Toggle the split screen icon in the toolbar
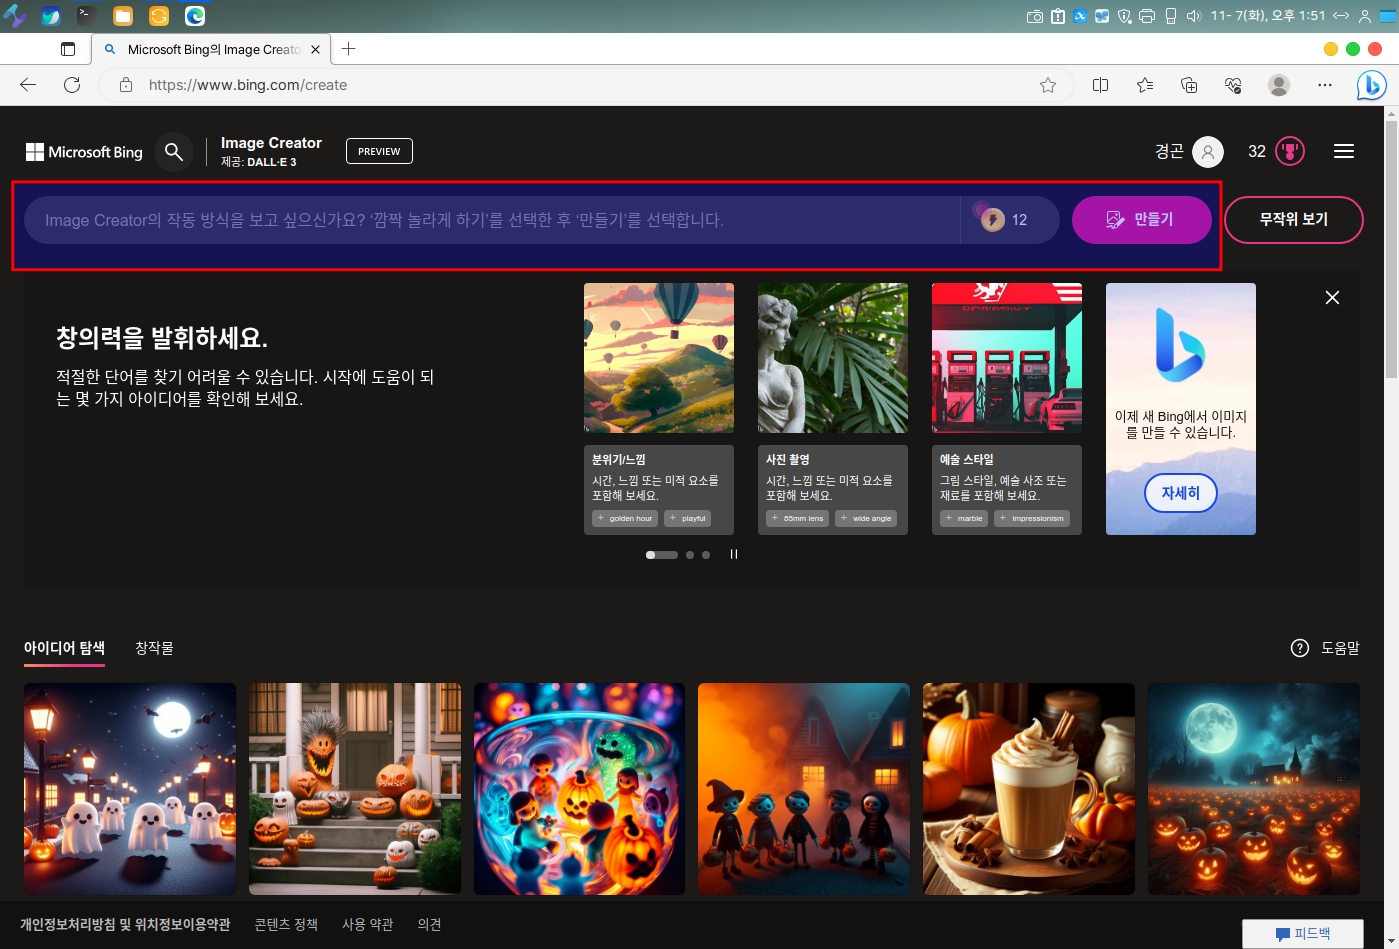This screenshot has width=1399, height=949. point(1100,85)
